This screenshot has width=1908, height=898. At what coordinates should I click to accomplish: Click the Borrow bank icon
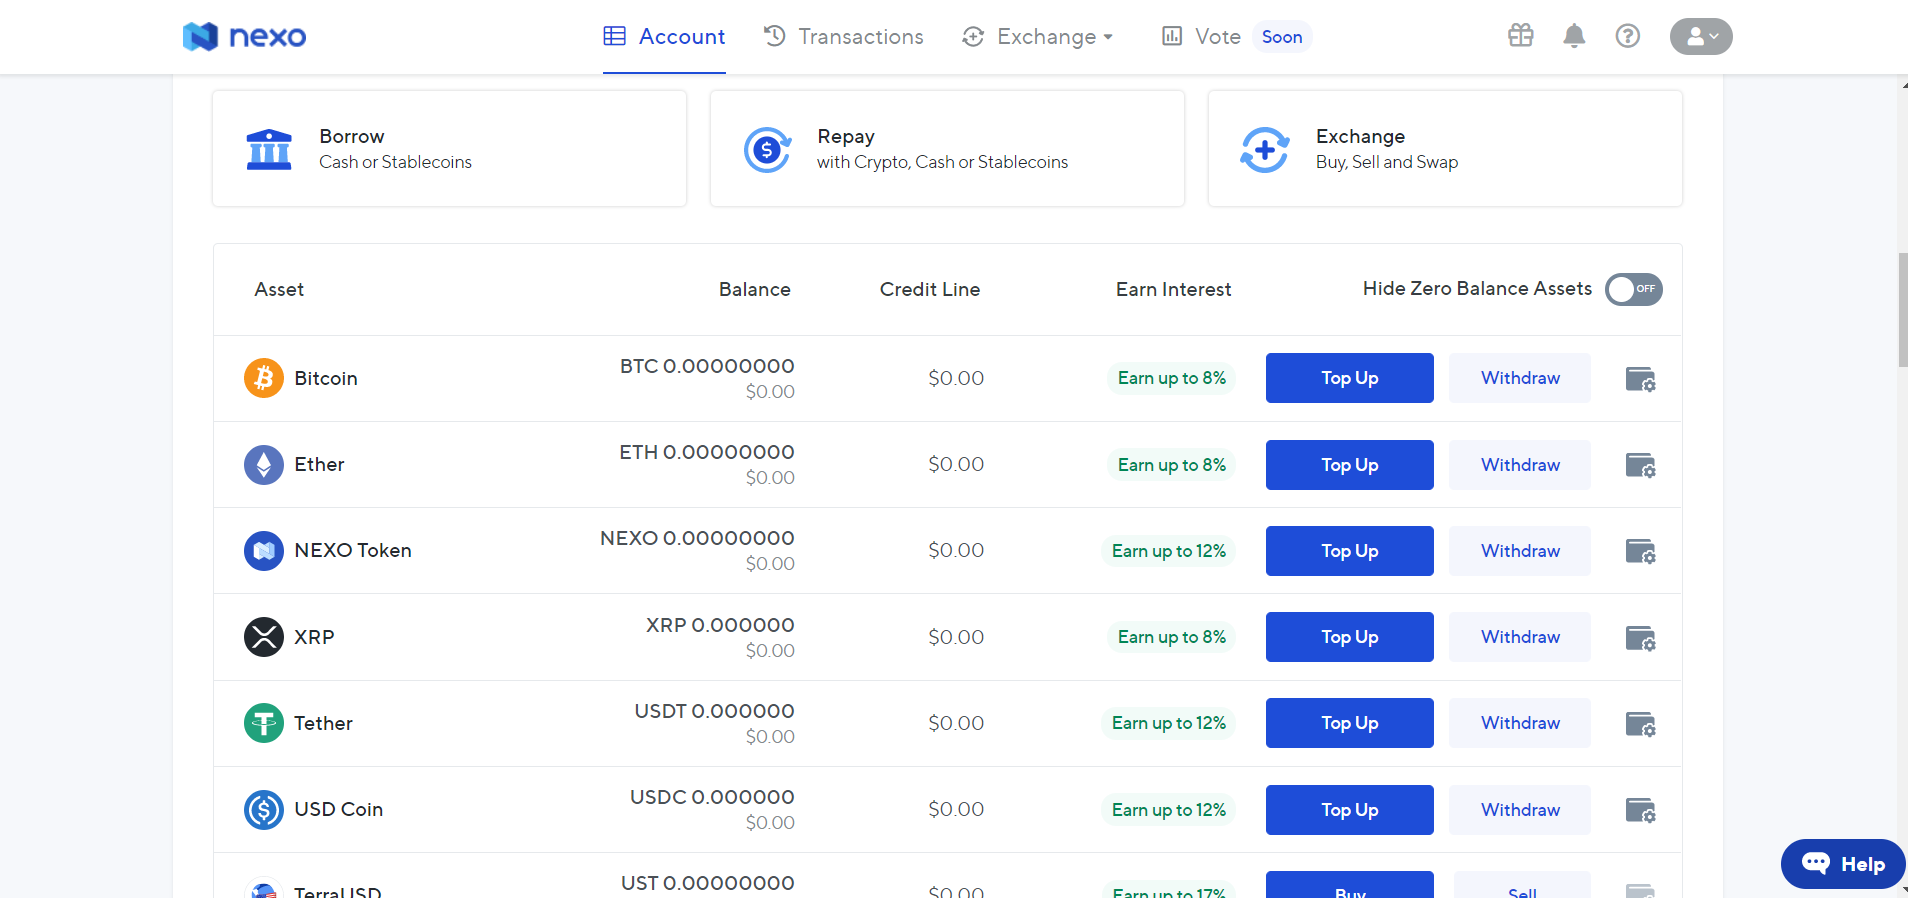click(269, 150)
